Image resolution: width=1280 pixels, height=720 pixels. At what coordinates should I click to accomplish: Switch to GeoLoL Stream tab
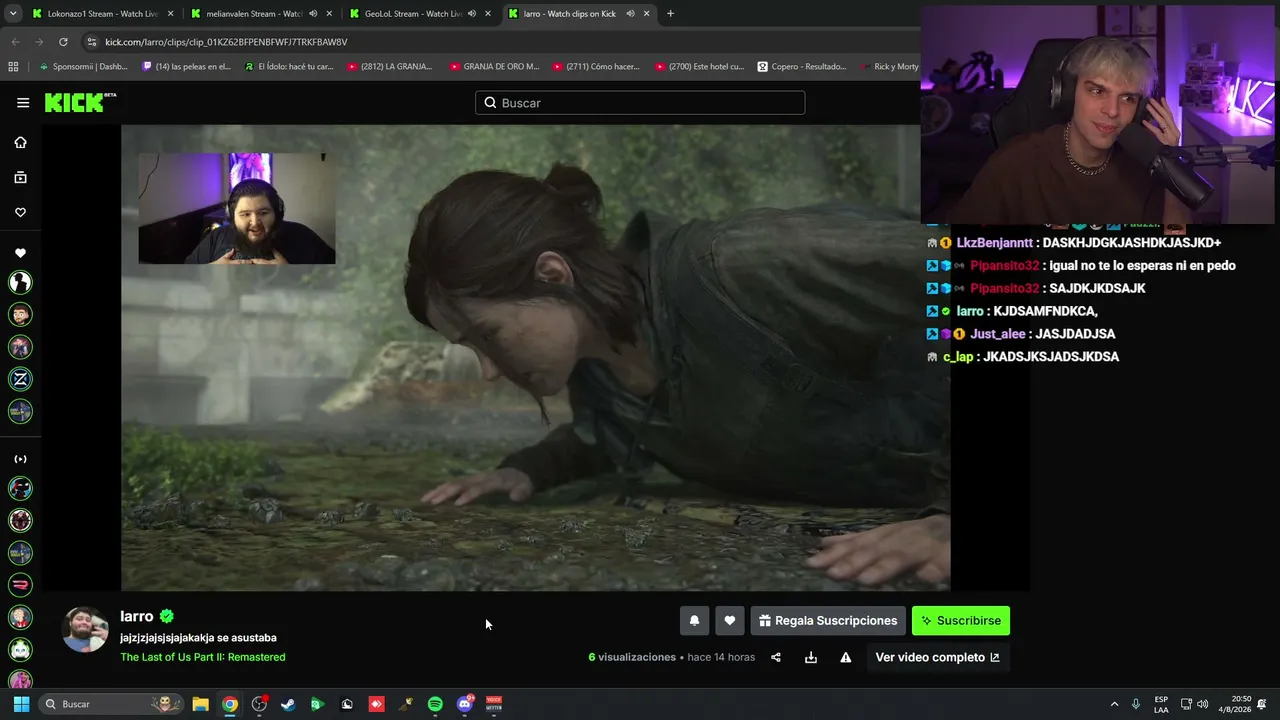[x=411, y=14]
